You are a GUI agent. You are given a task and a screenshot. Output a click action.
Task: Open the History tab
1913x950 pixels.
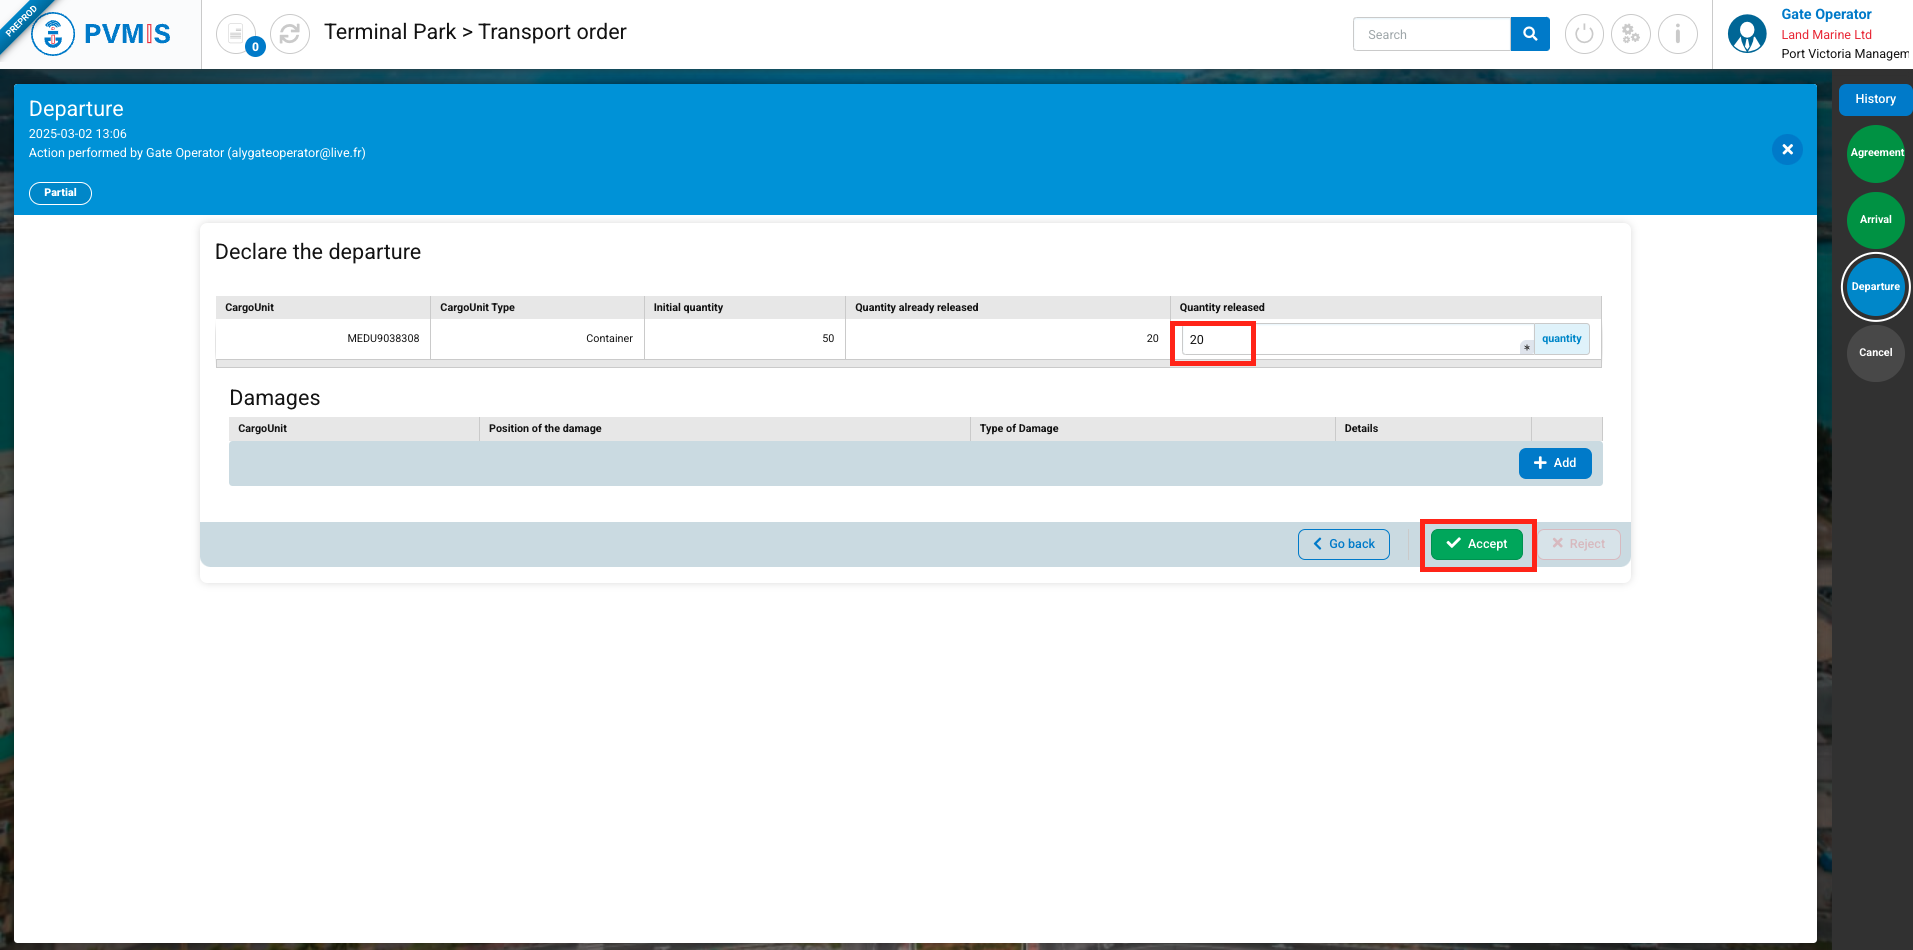click(1874, 99)
